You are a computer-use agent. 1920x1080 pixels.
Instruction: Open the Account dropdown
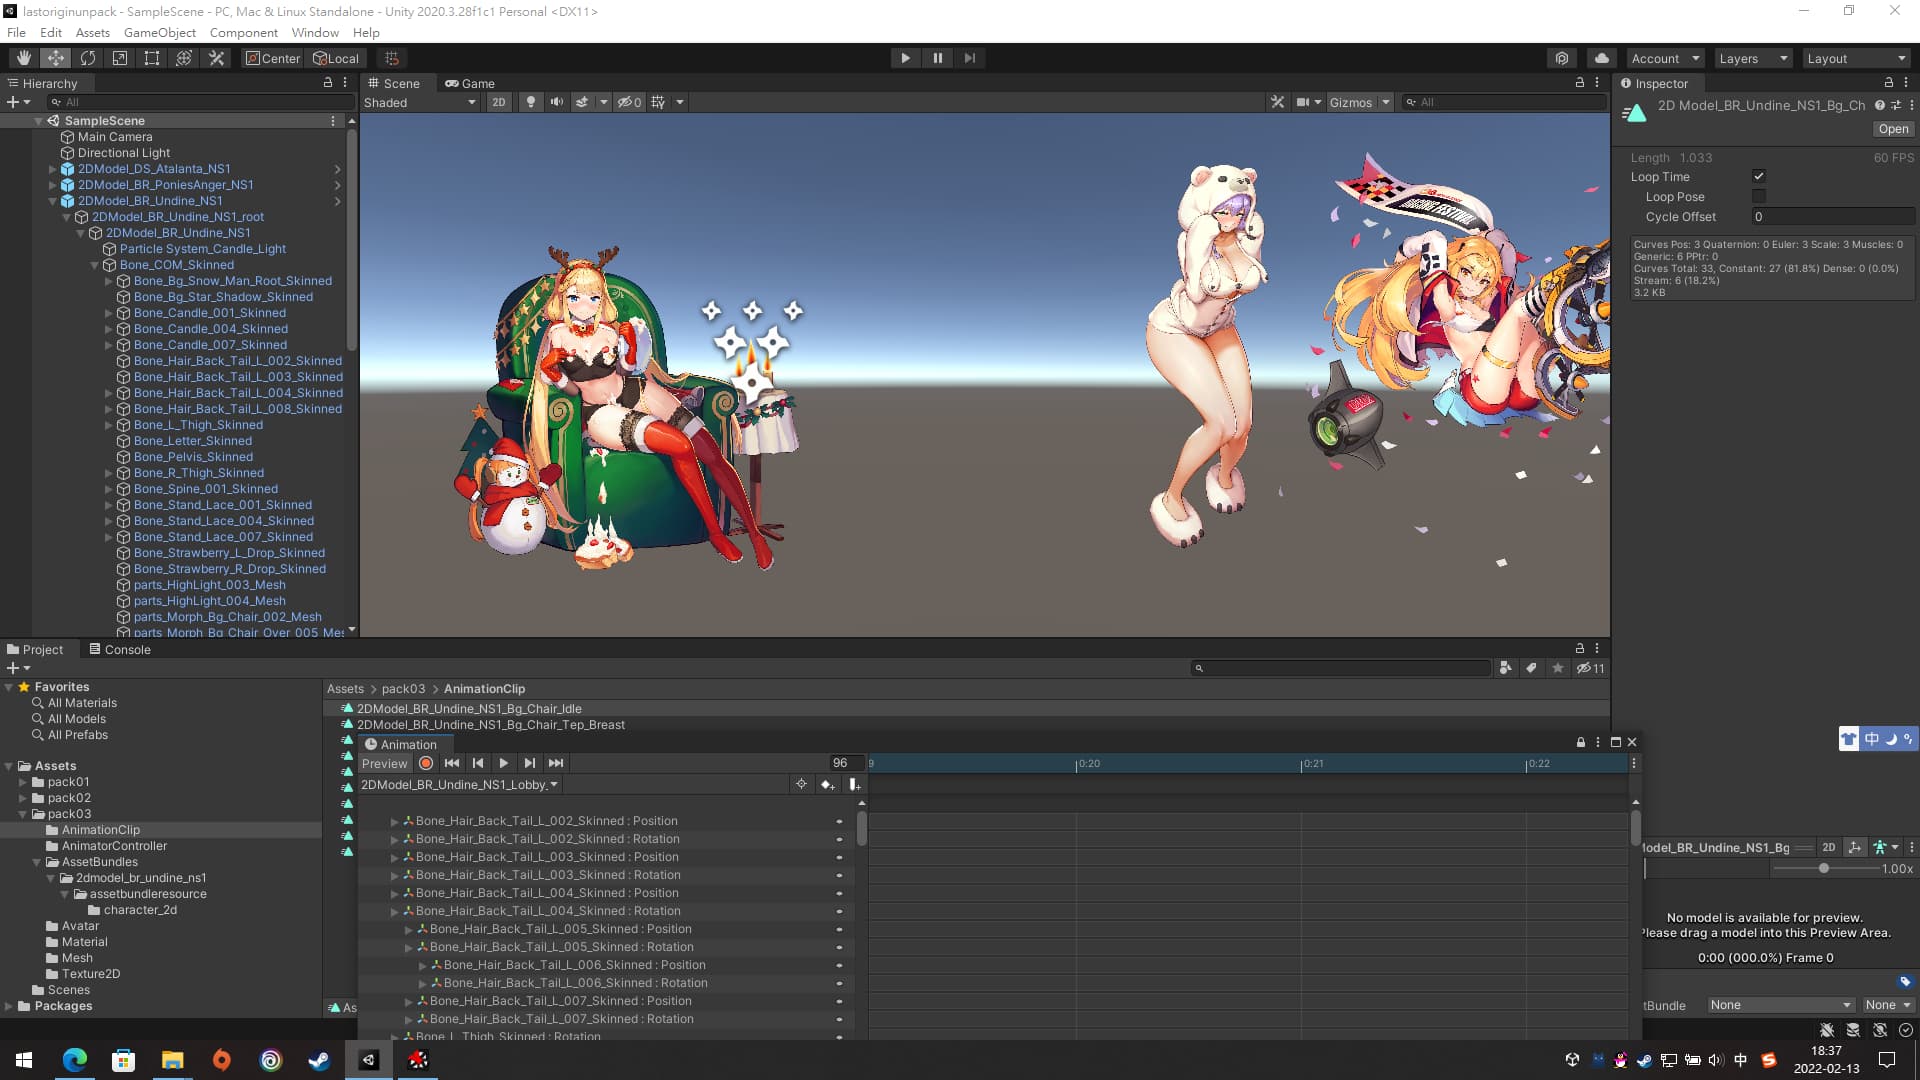(x=1665, y=58)
